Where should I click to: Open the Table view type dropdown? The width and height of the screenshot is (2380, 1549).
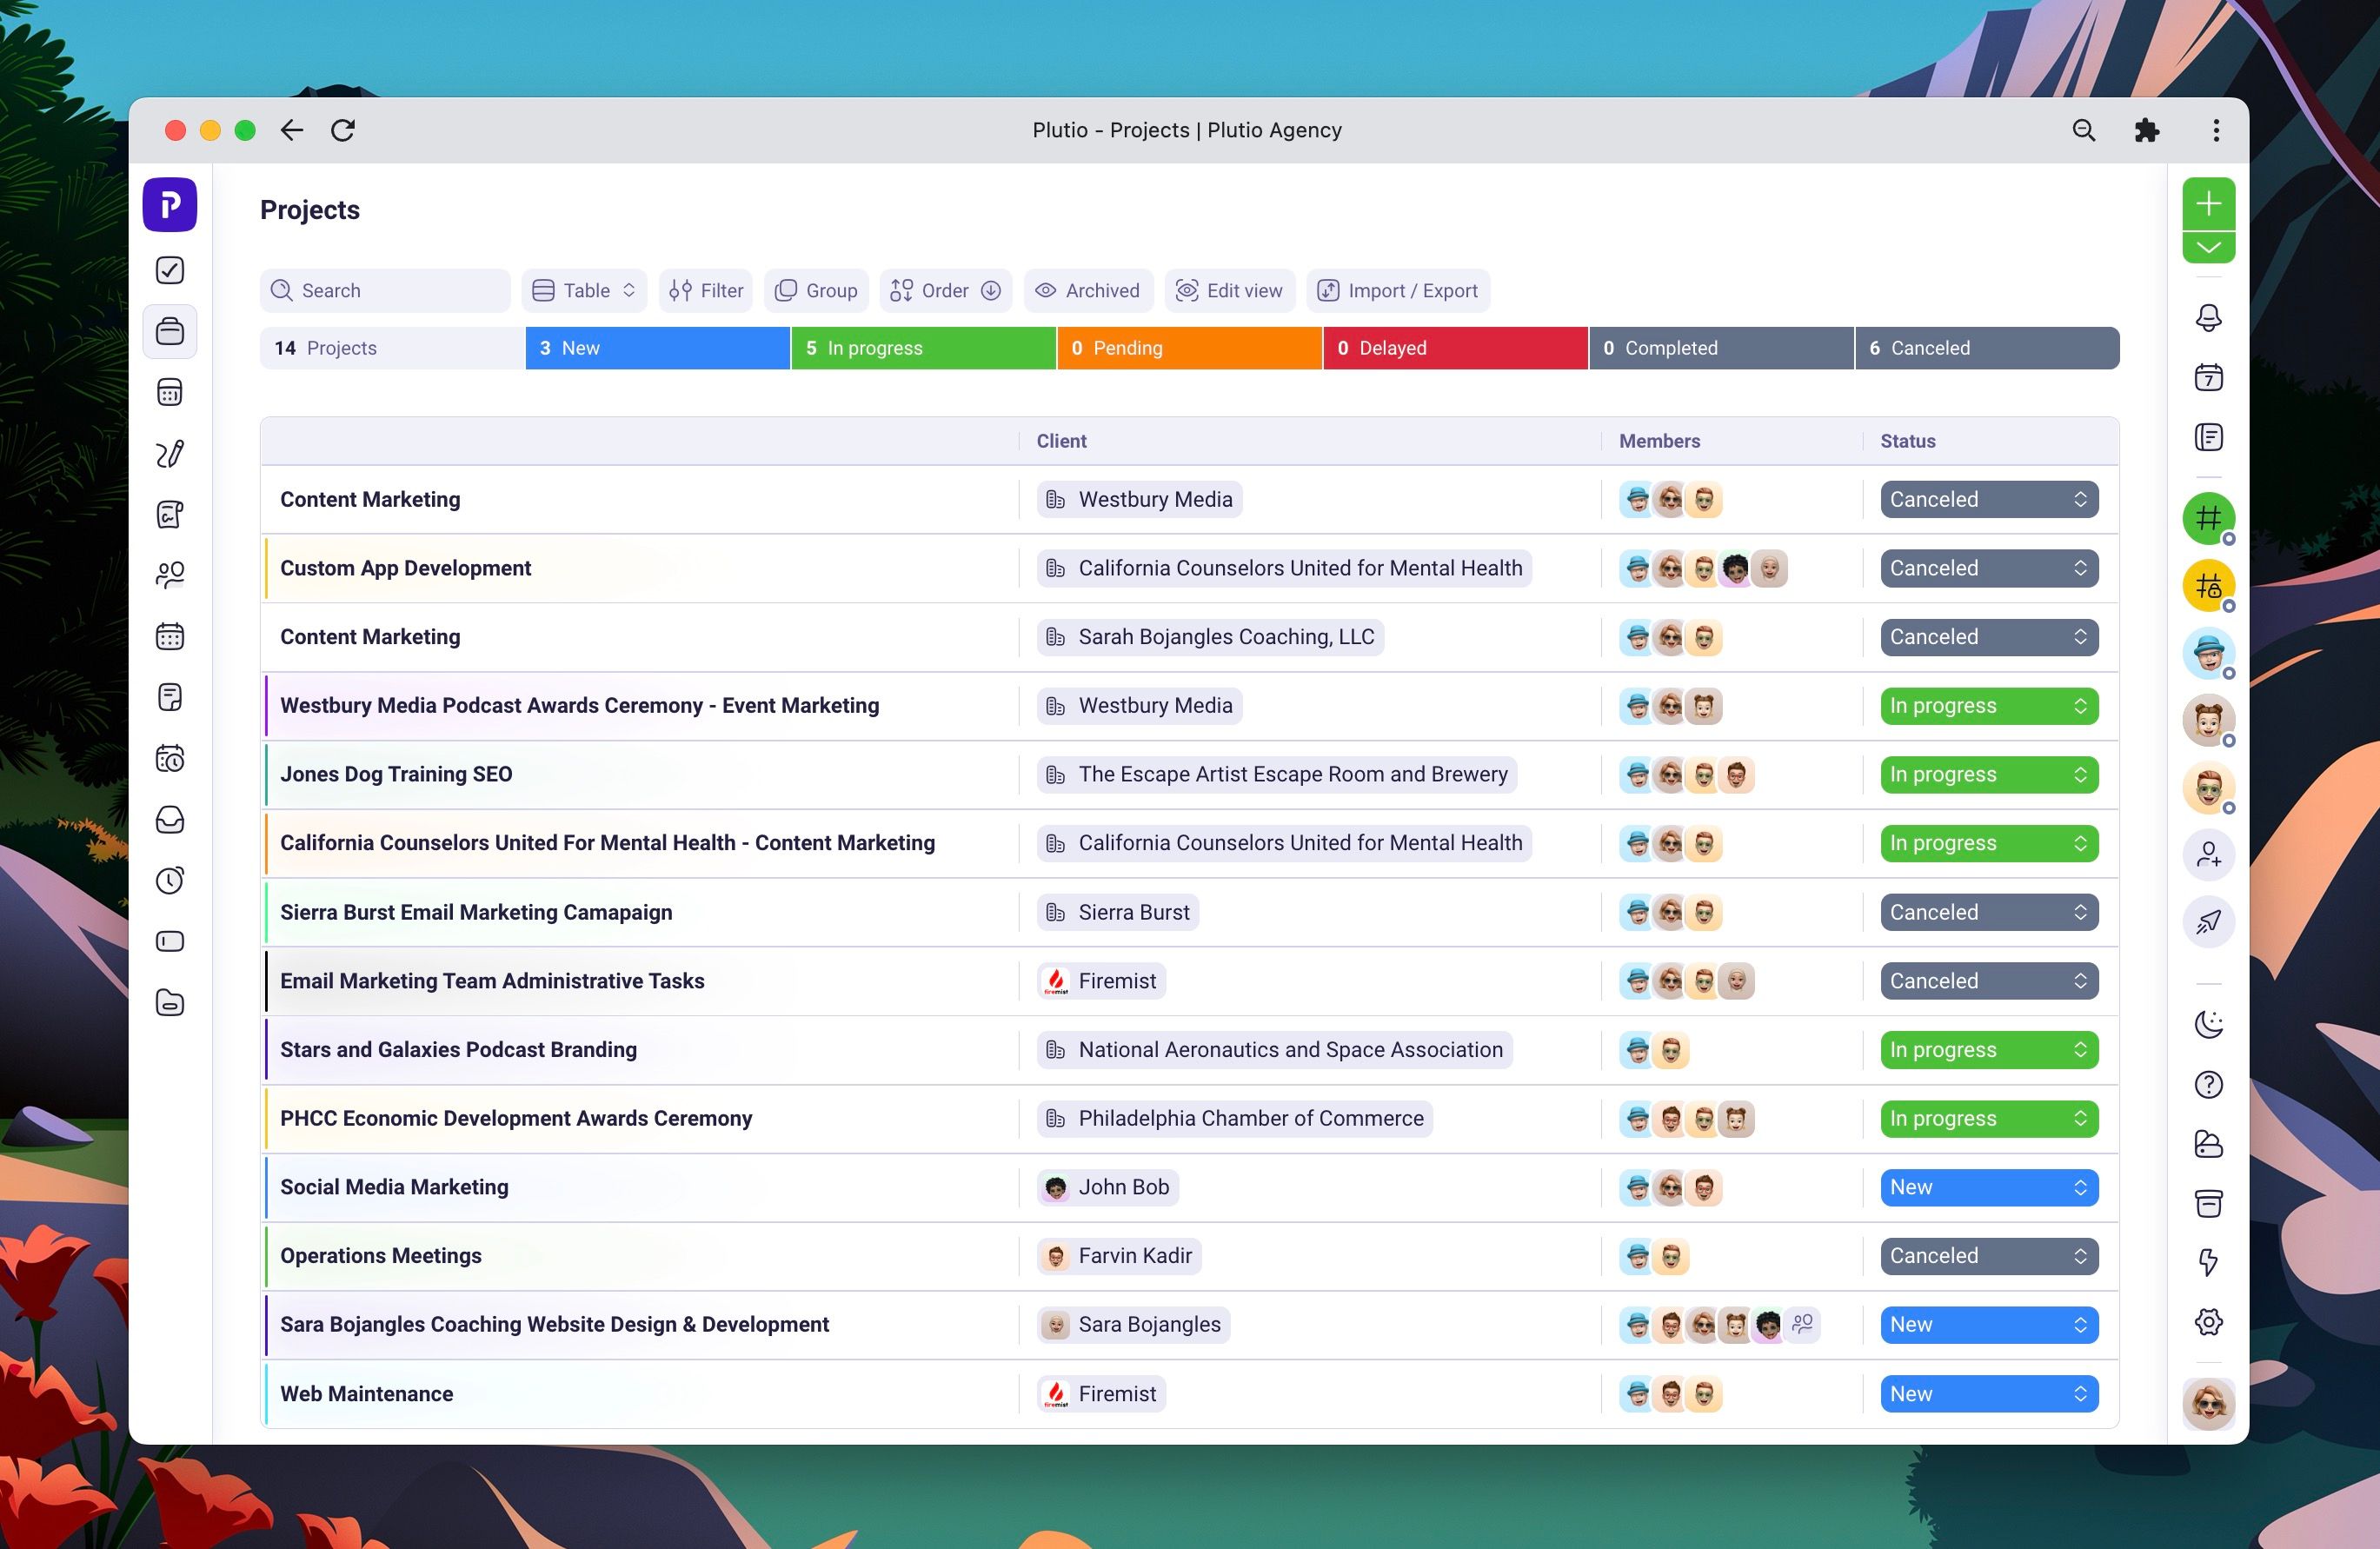pyautogui.click(x=584, y=291)
